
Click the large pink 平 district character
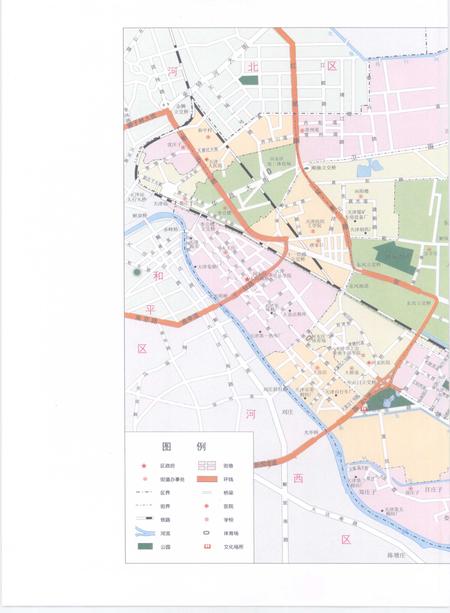point(151,309)
